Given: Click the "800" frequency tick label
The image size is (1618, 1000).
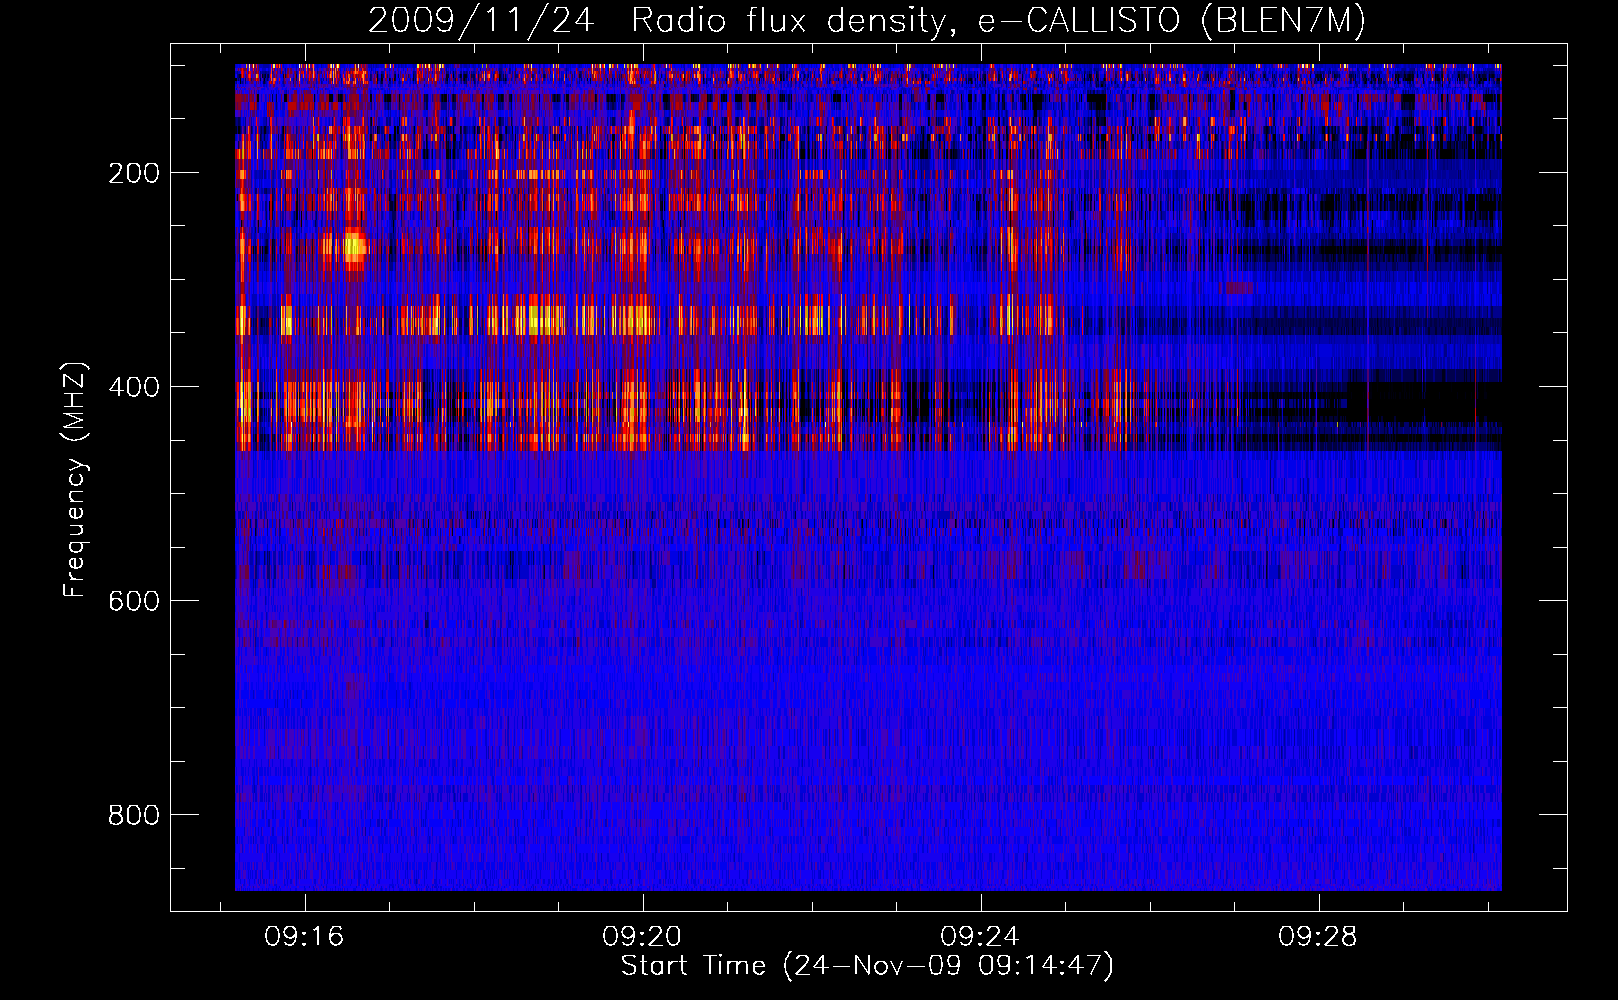Looking at the screenshot, I should pos(133,815).
